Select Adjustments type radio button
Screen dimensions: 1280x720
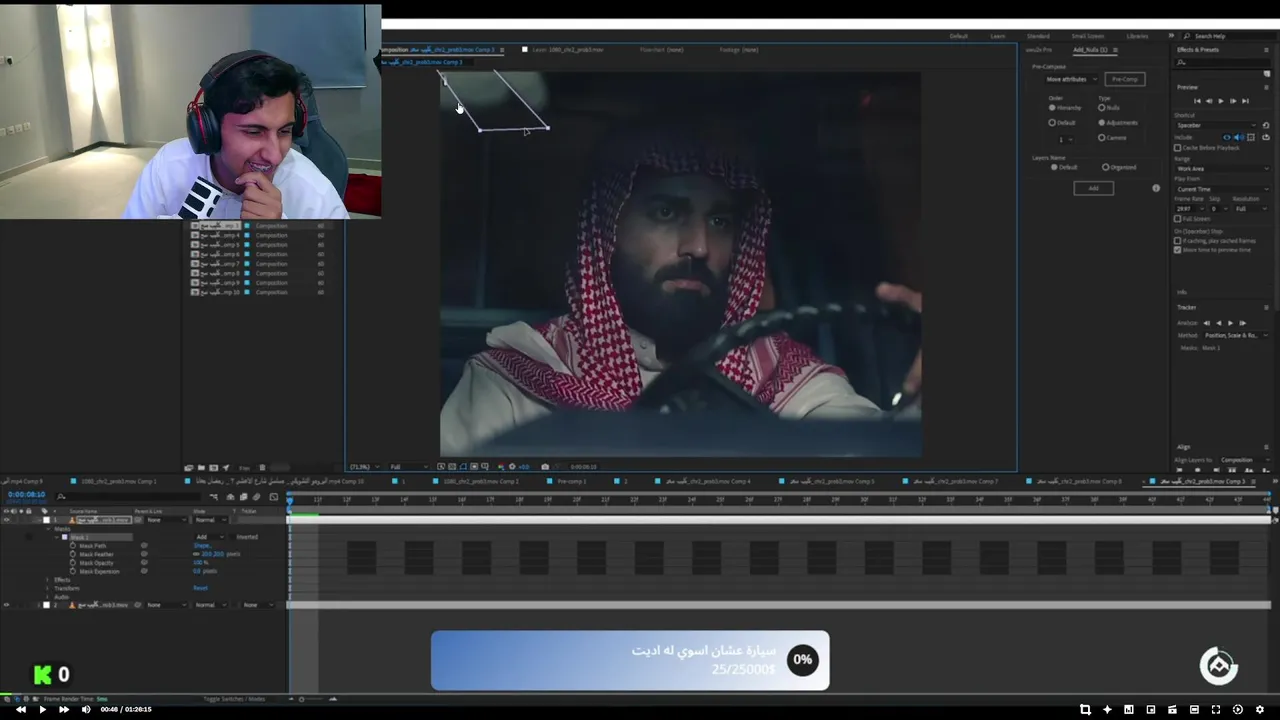1101,122
